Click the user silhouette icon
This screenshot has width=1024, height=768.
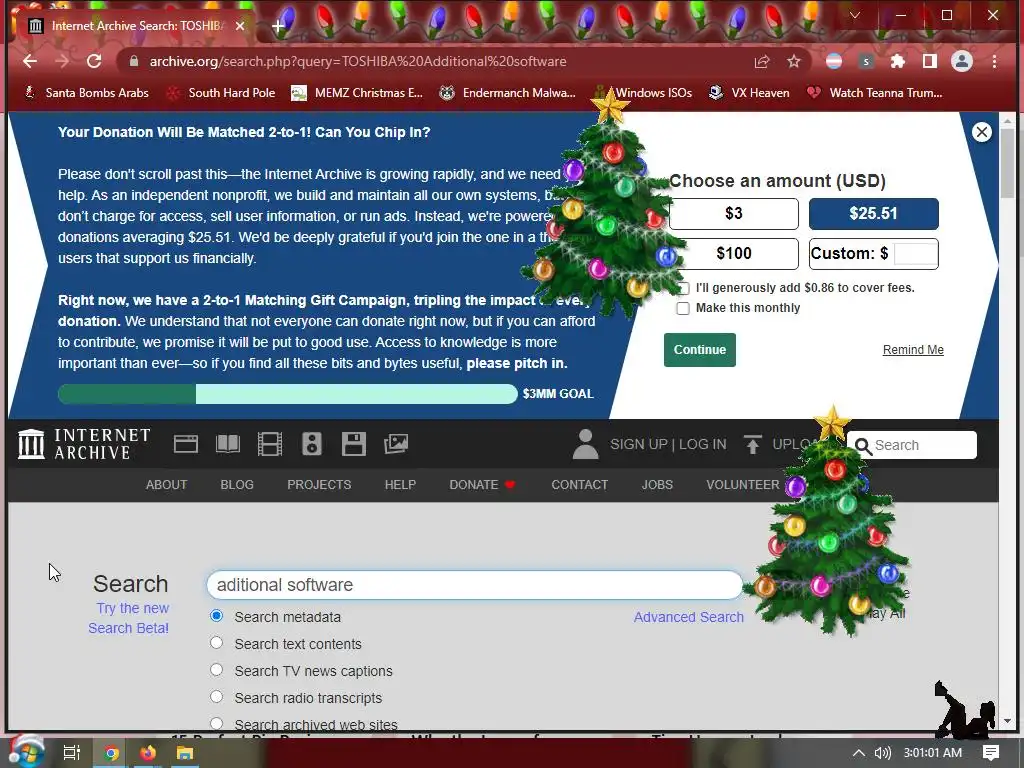coord(585,444)
